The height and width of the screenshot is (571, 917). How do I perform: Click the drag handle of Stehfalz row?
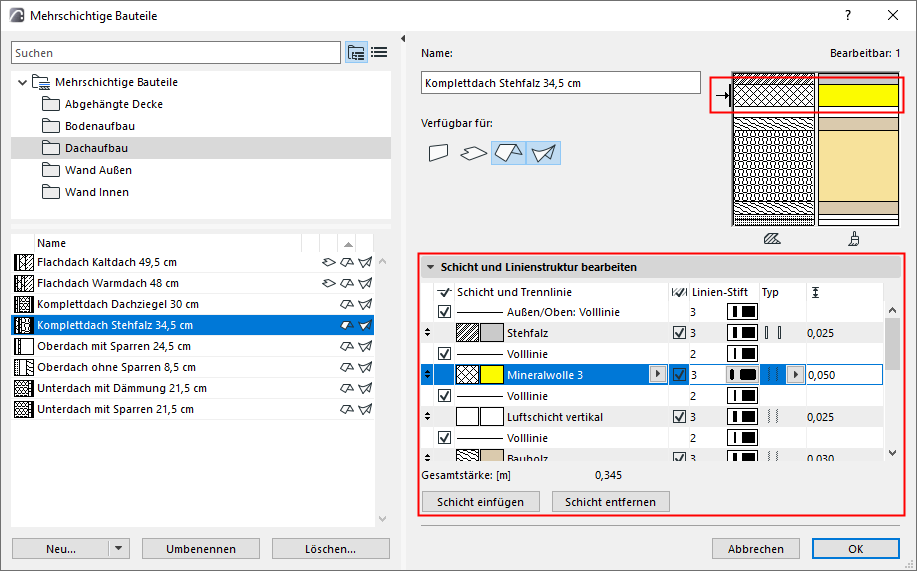tap(428, 333)
